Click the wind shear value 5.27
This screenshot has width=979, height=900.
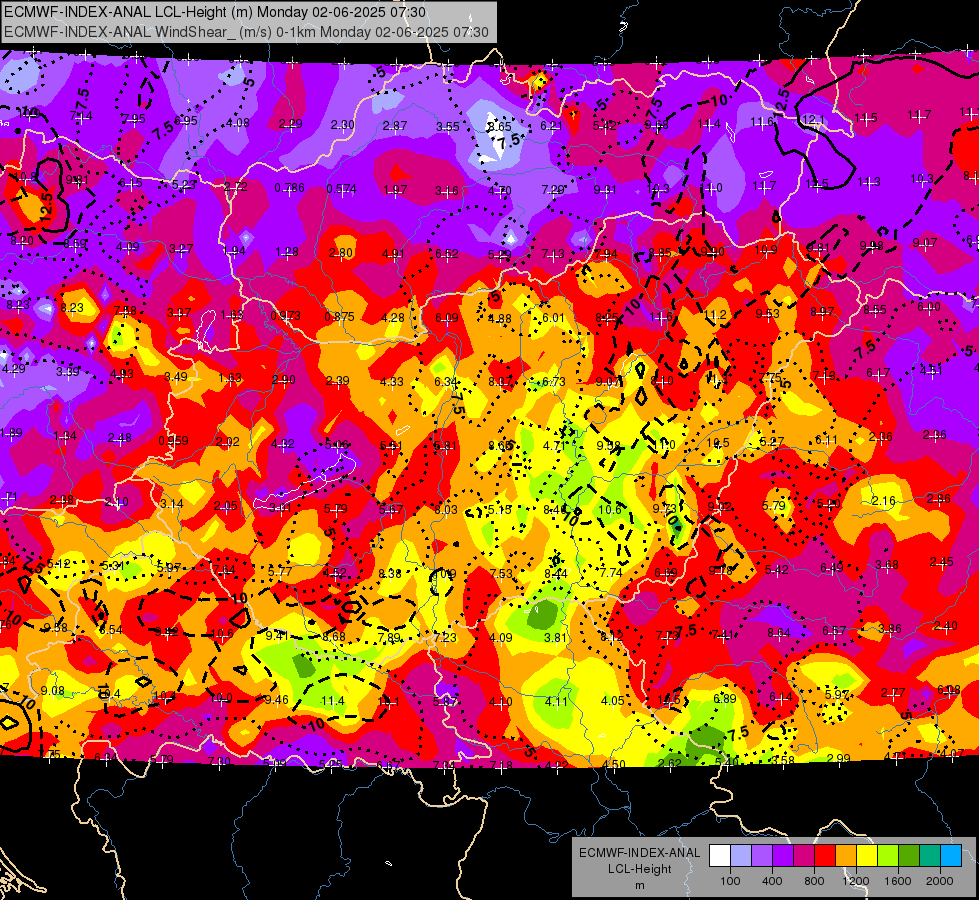tap(771, 441)
